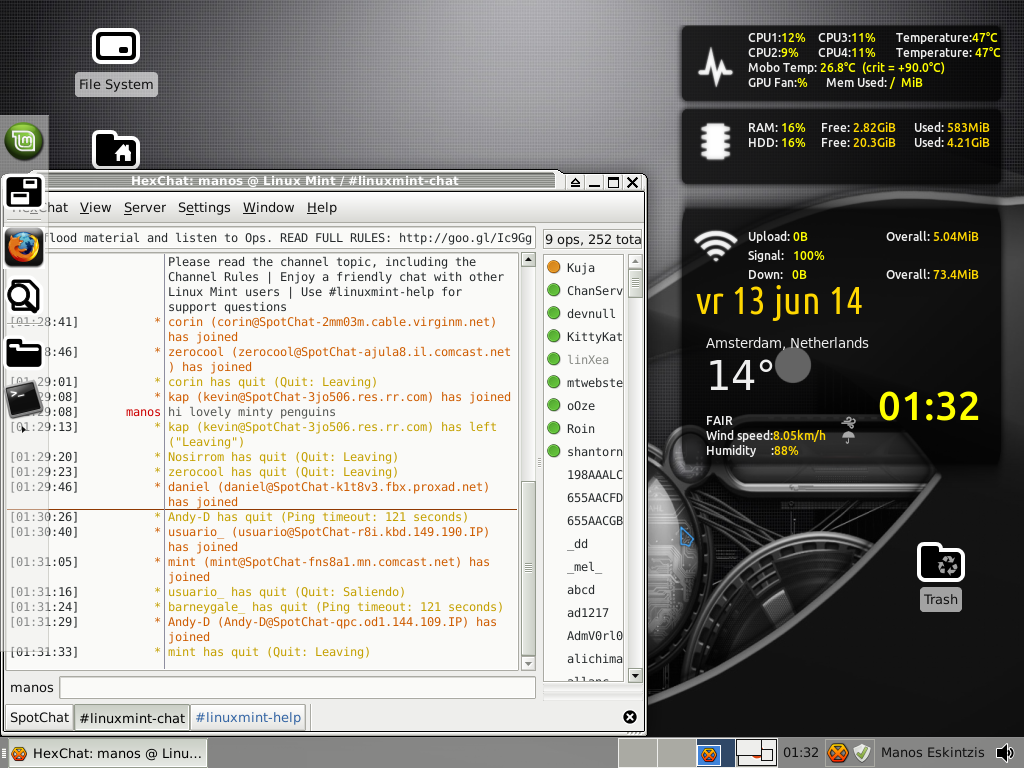The width and height of the screenshot is (1024, 768).
Task: Click the chat scrollbar thumb
Action: click(x=528, y=568)
